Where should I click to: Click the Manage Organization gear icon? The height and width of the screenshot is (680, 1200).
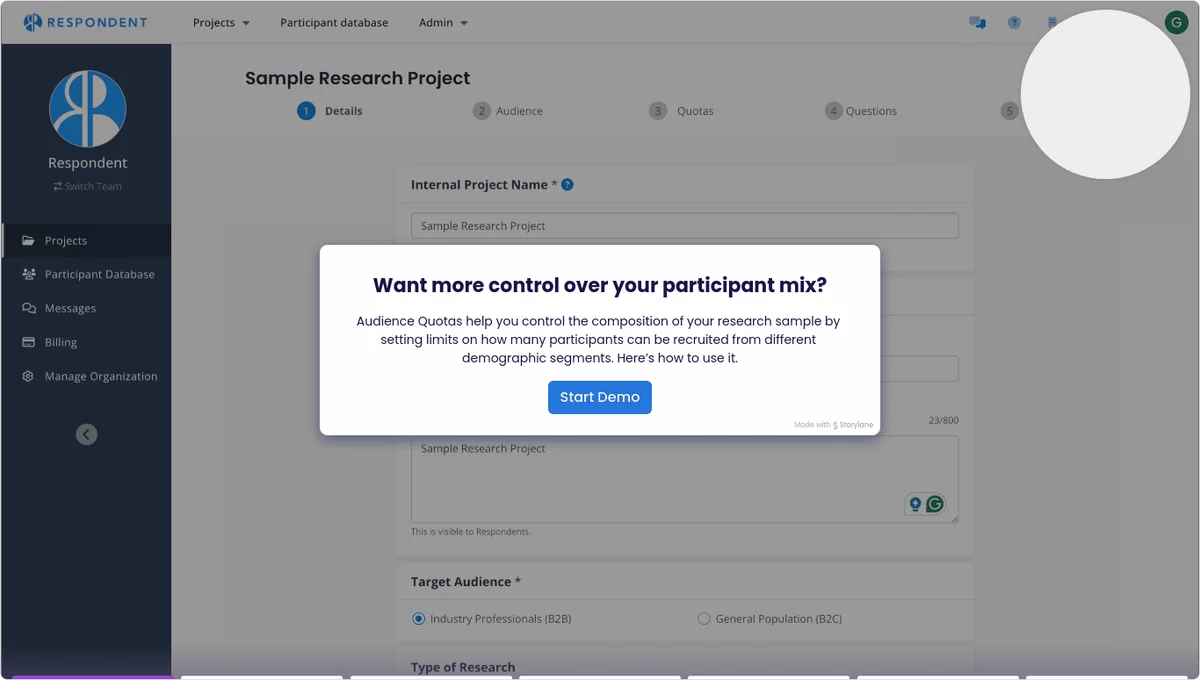coord(28,376)
